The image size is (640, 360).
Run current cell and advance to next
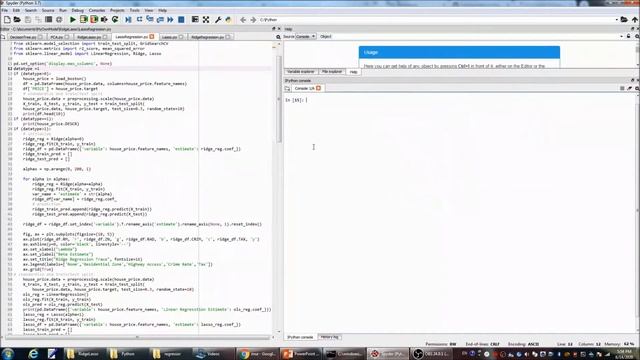click(94, 20)
